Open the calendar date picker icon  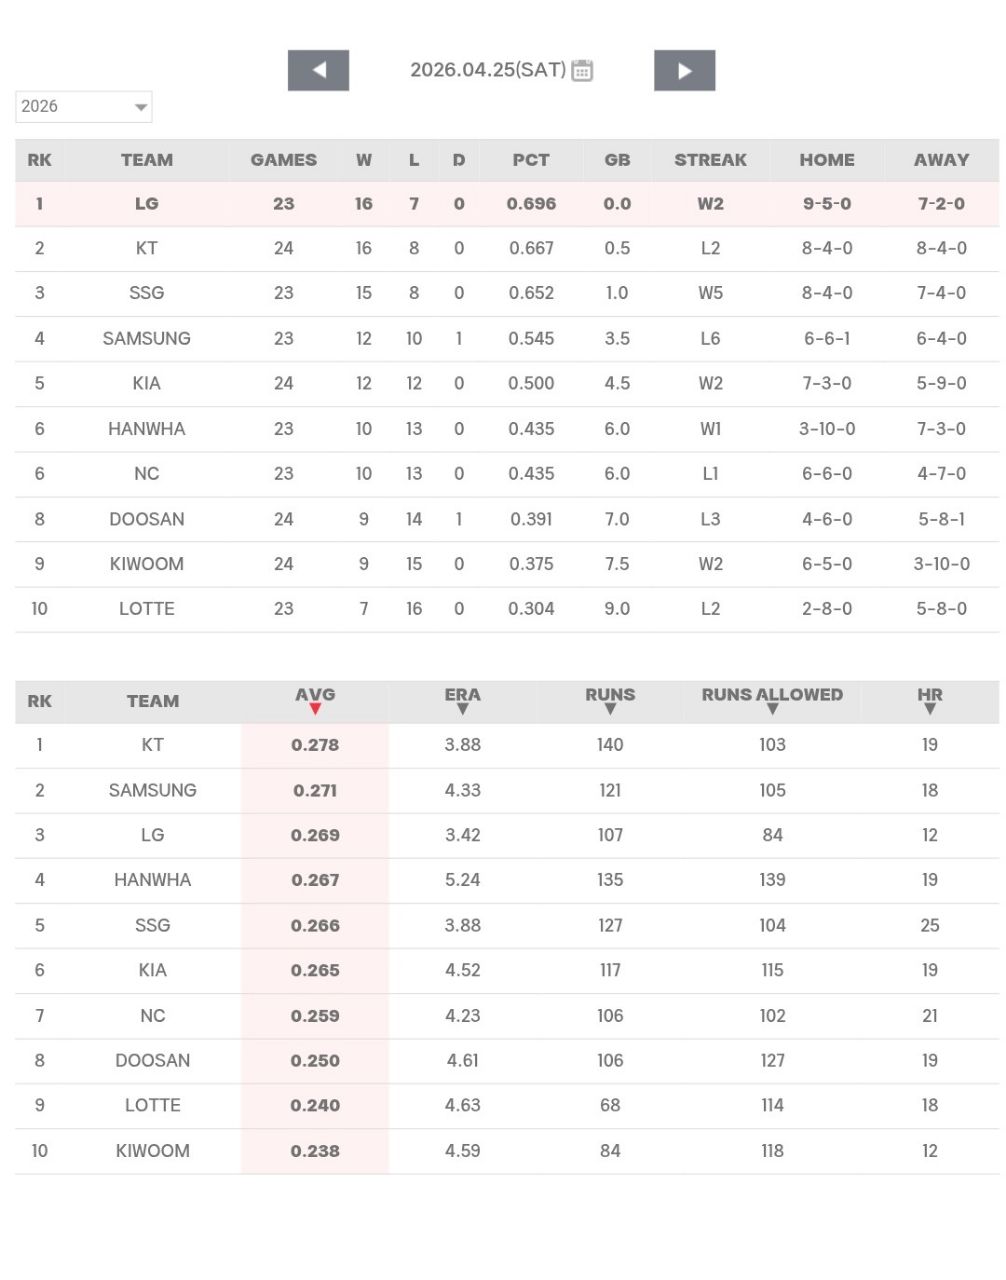tap(582, 70)
